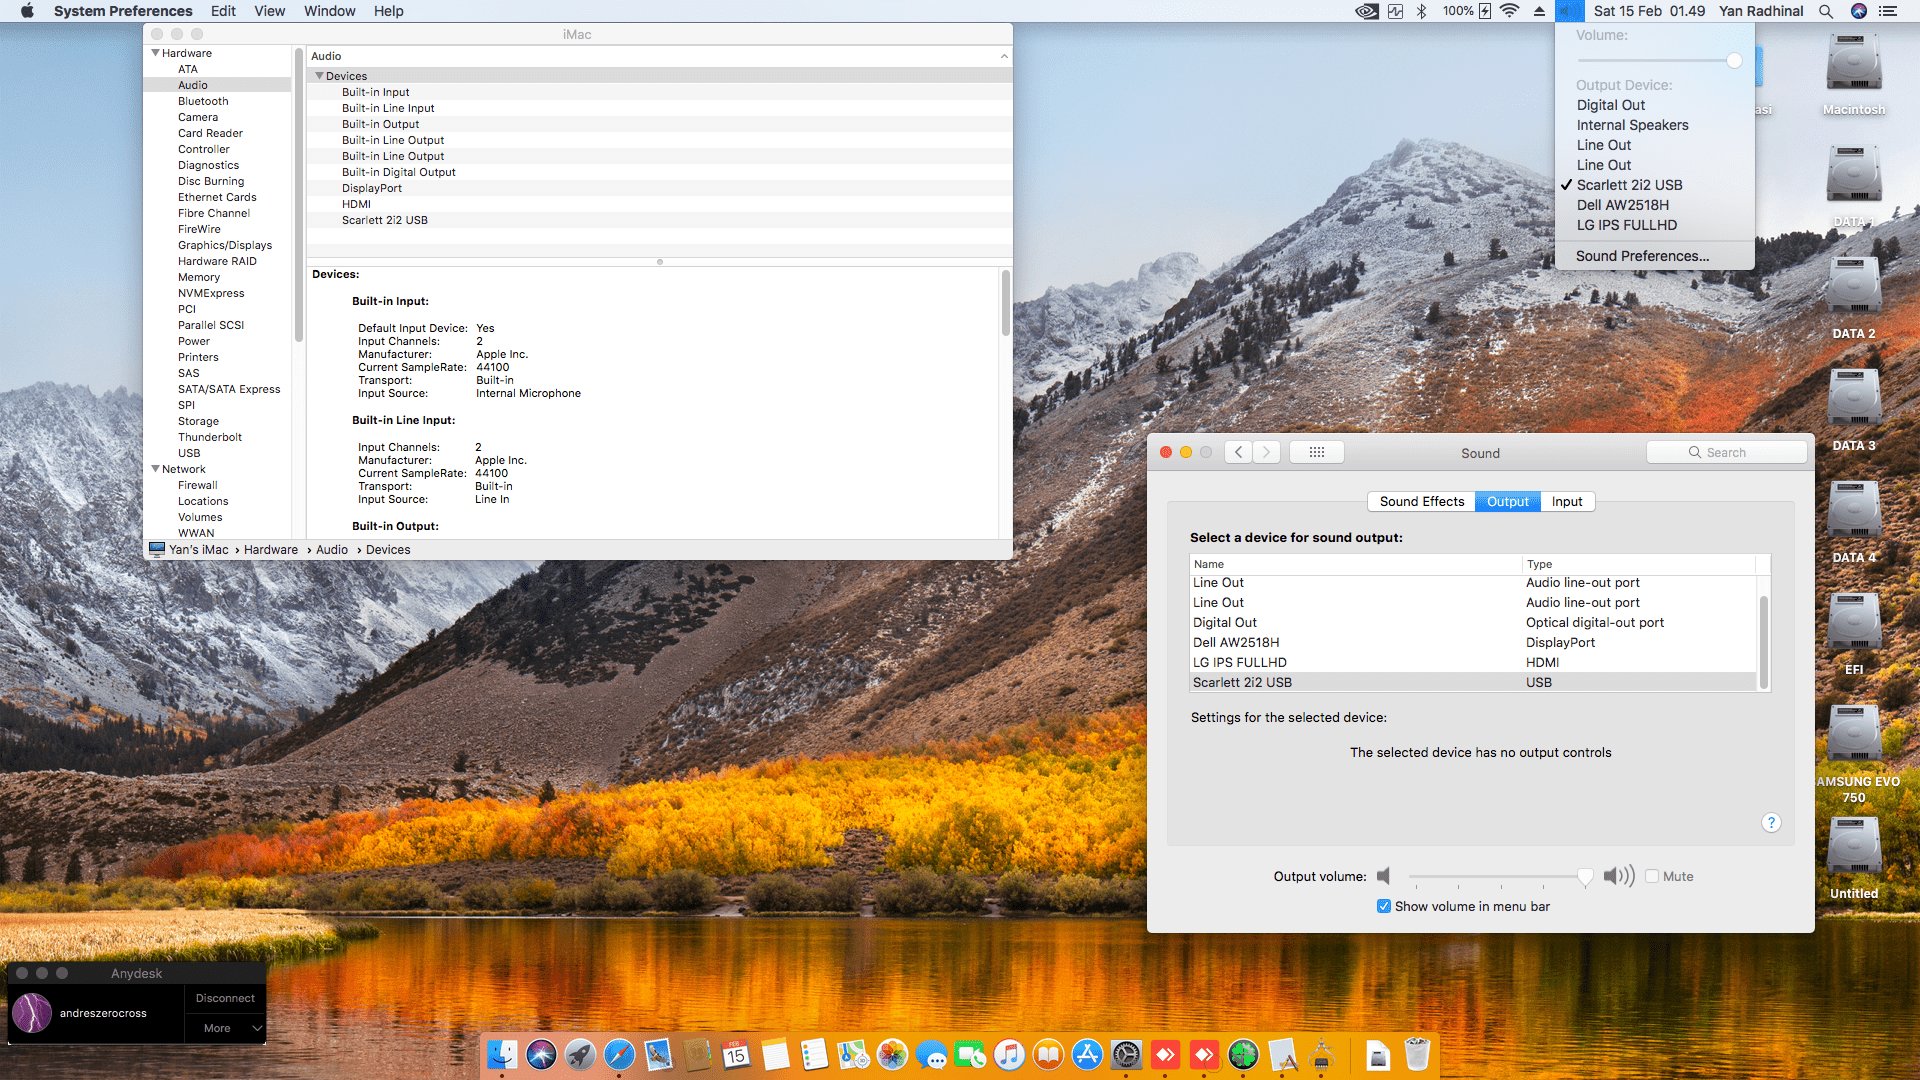Open the Trash in the Dock
1920x1080 pixels.
point(1417,1054)
